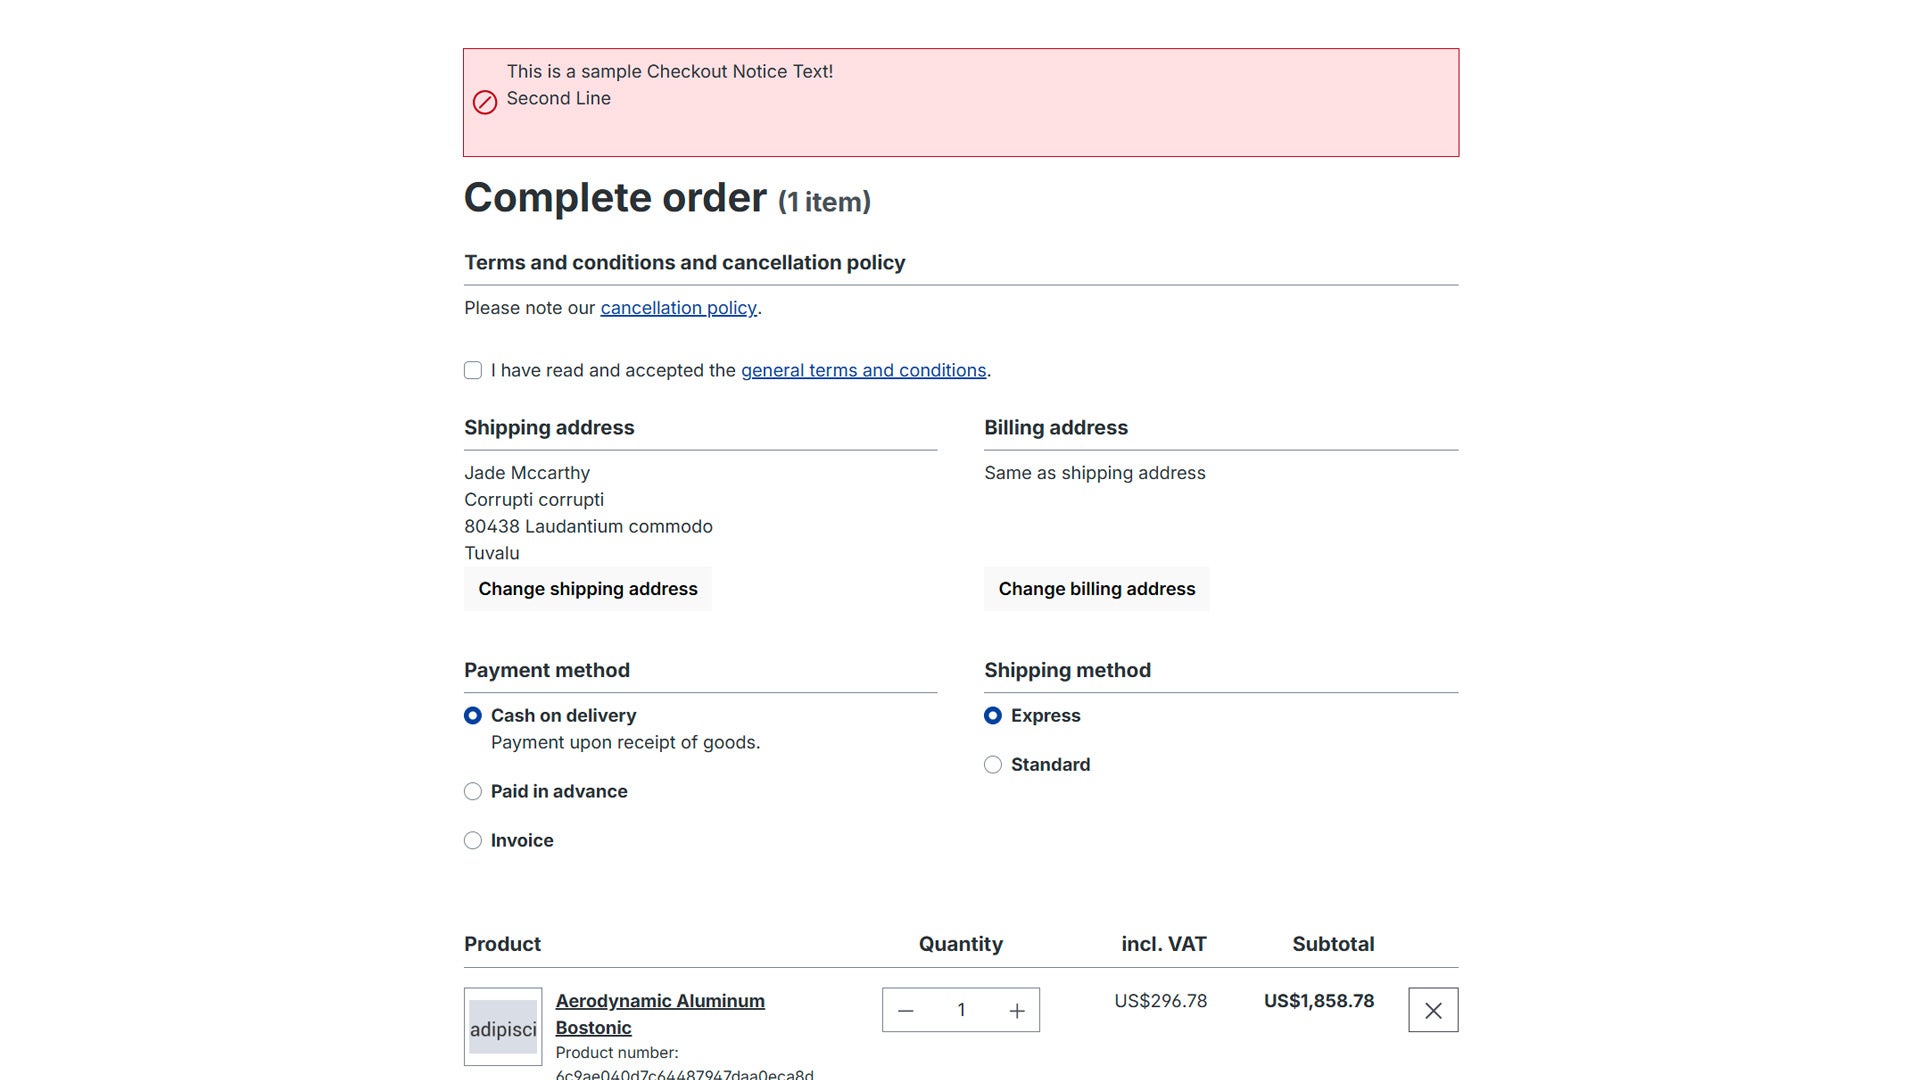Click the Checkout Notice alert box
Viewport: 1920px width, 1080px height.
(961, 103)
